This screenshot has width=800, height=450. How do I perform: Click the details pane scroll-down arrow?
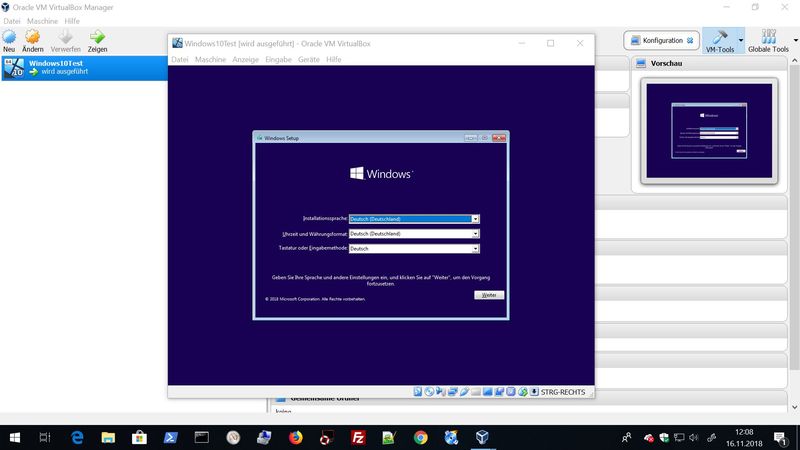click(x=795, y=407)
